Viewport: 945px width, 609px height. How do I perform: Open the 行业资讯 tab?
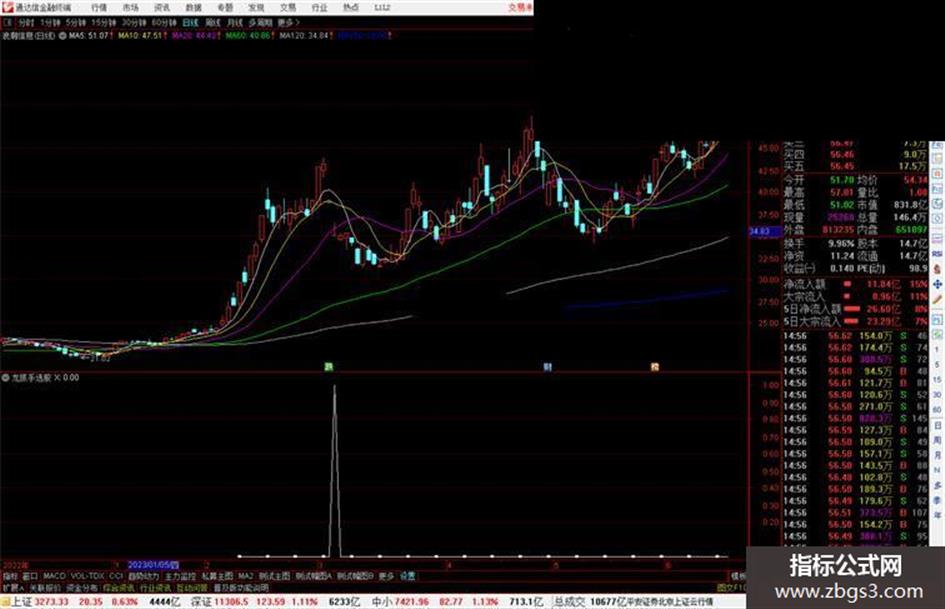pos(155,587)
